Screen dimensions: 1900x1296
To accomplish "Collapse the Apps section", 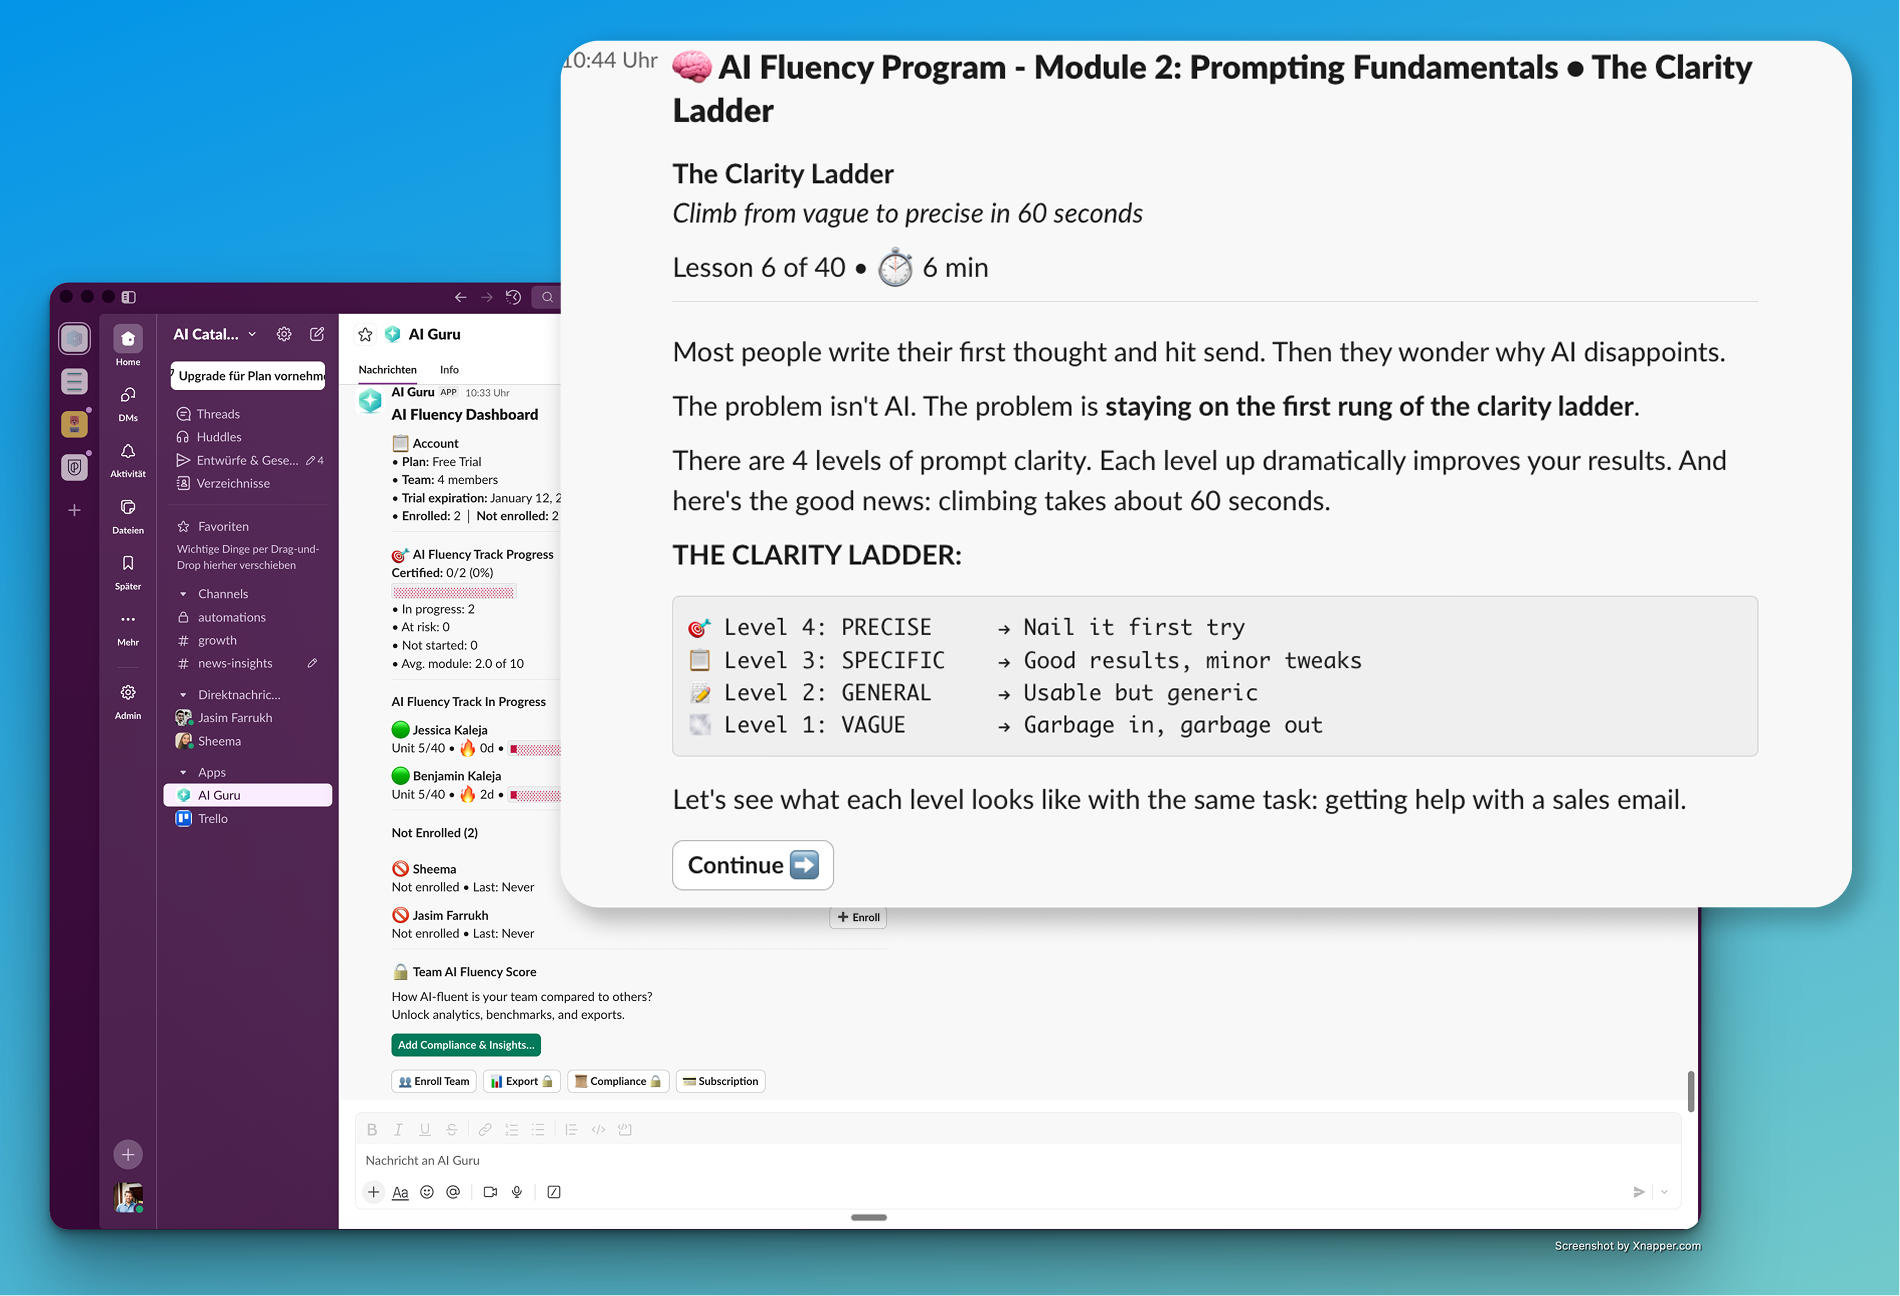I will (183, 771).
